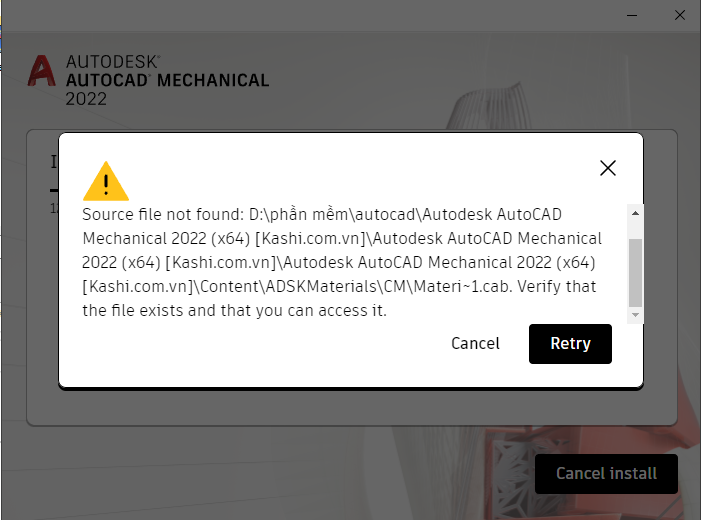Image resolution: width=701 pixels, height=520 pixels.
Task: Click the error message scrollbar thumb
Action: point(635,272)
